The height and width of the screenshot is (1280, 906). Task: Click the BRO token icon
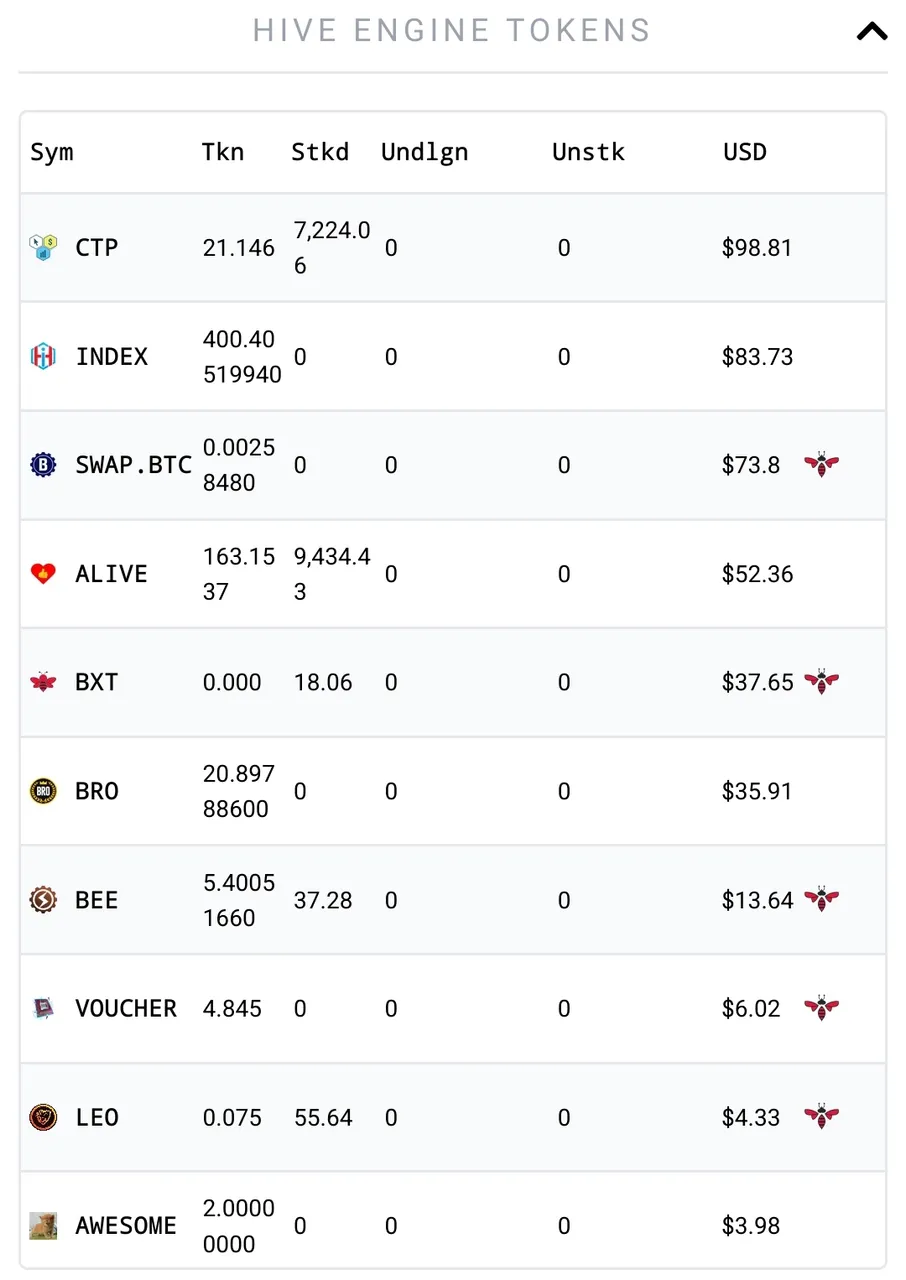[x=43, y=791]
